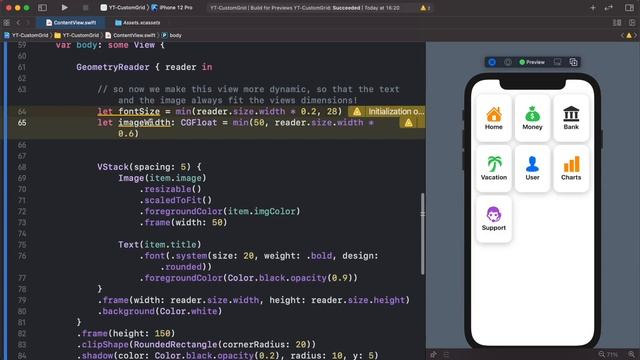Open the body symbol in the jump bar

click(172, 35)
